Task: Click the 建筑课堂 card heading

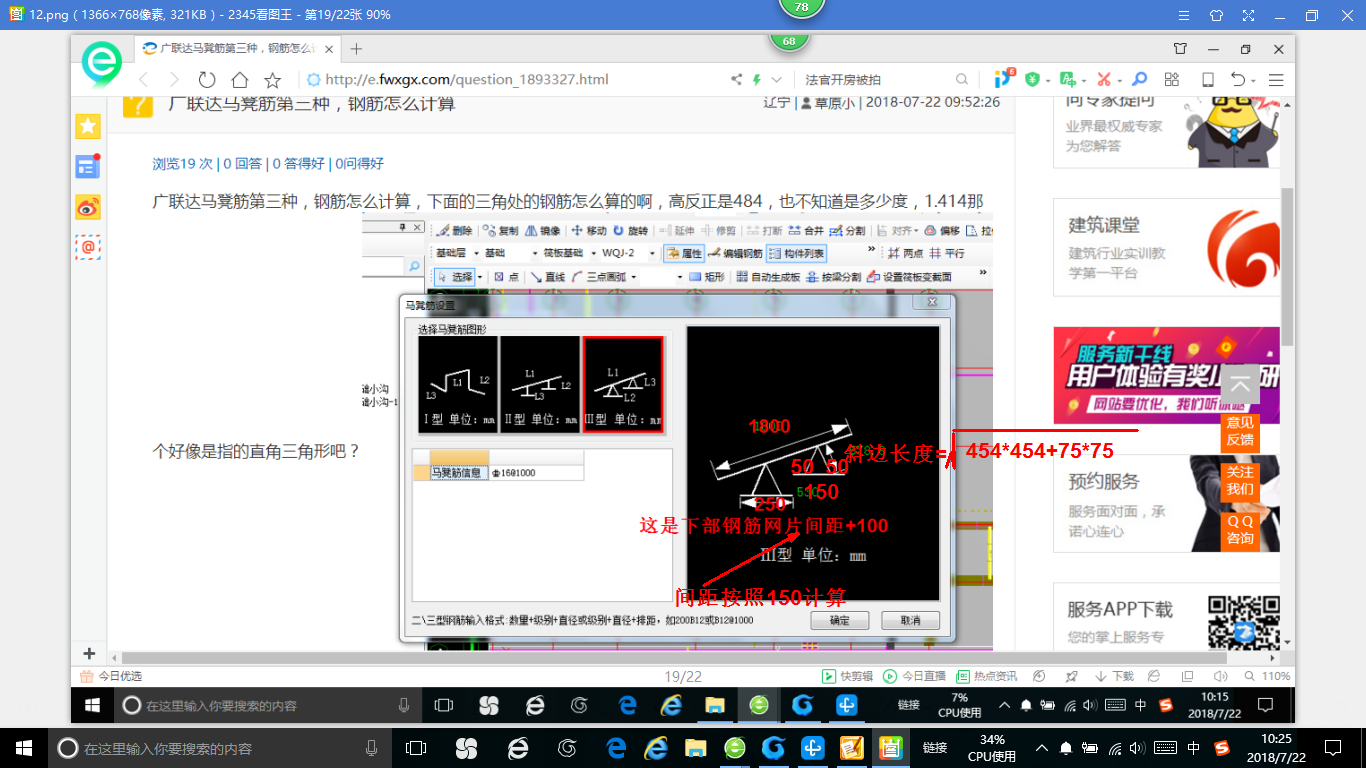Action: 1104,226
